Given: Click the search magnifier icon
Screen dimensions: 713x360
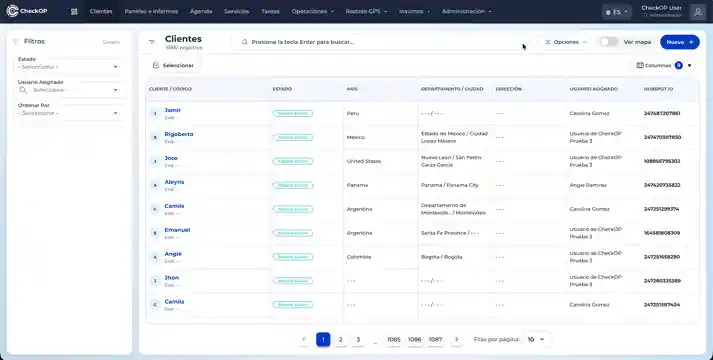Looking at the screenshot, I should (245, 42).
